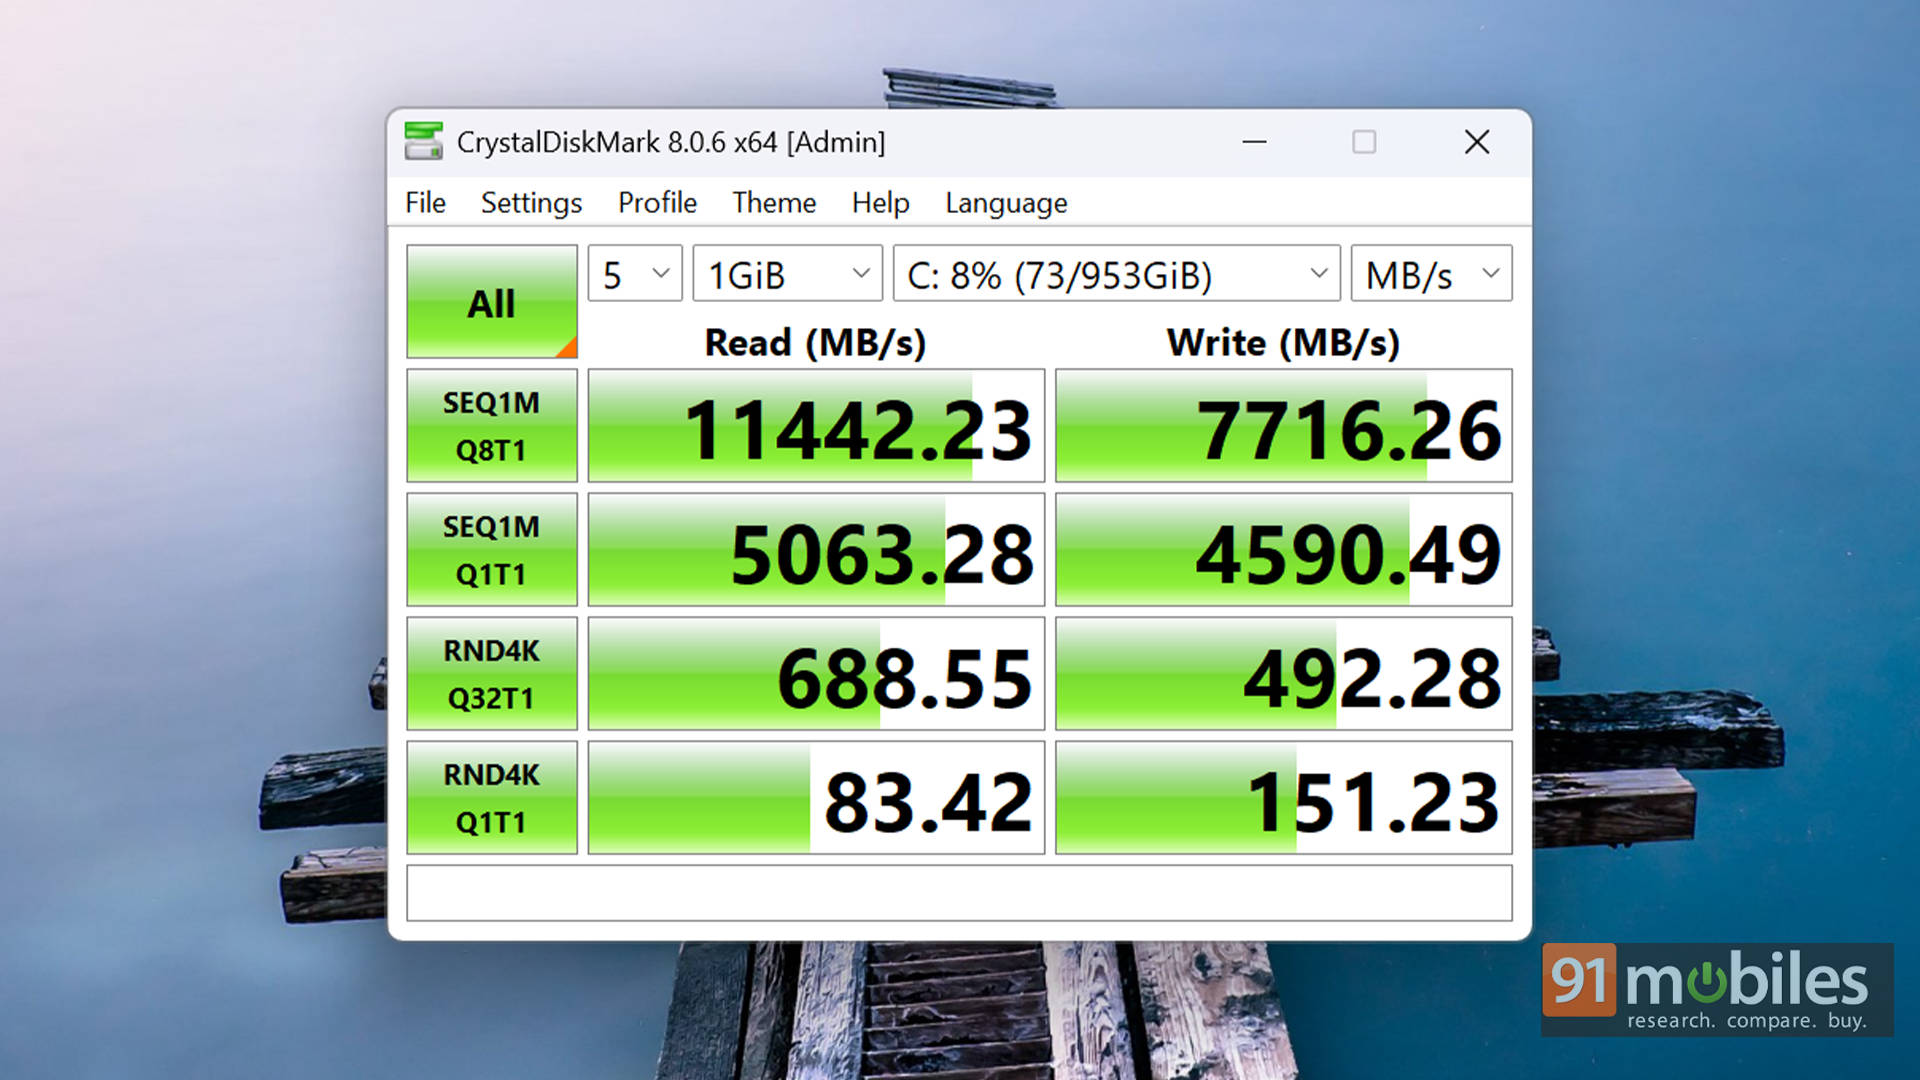Run the SEQ1M Q8T1 test
Screen dimensions: 1920x1080
(492, 426)
